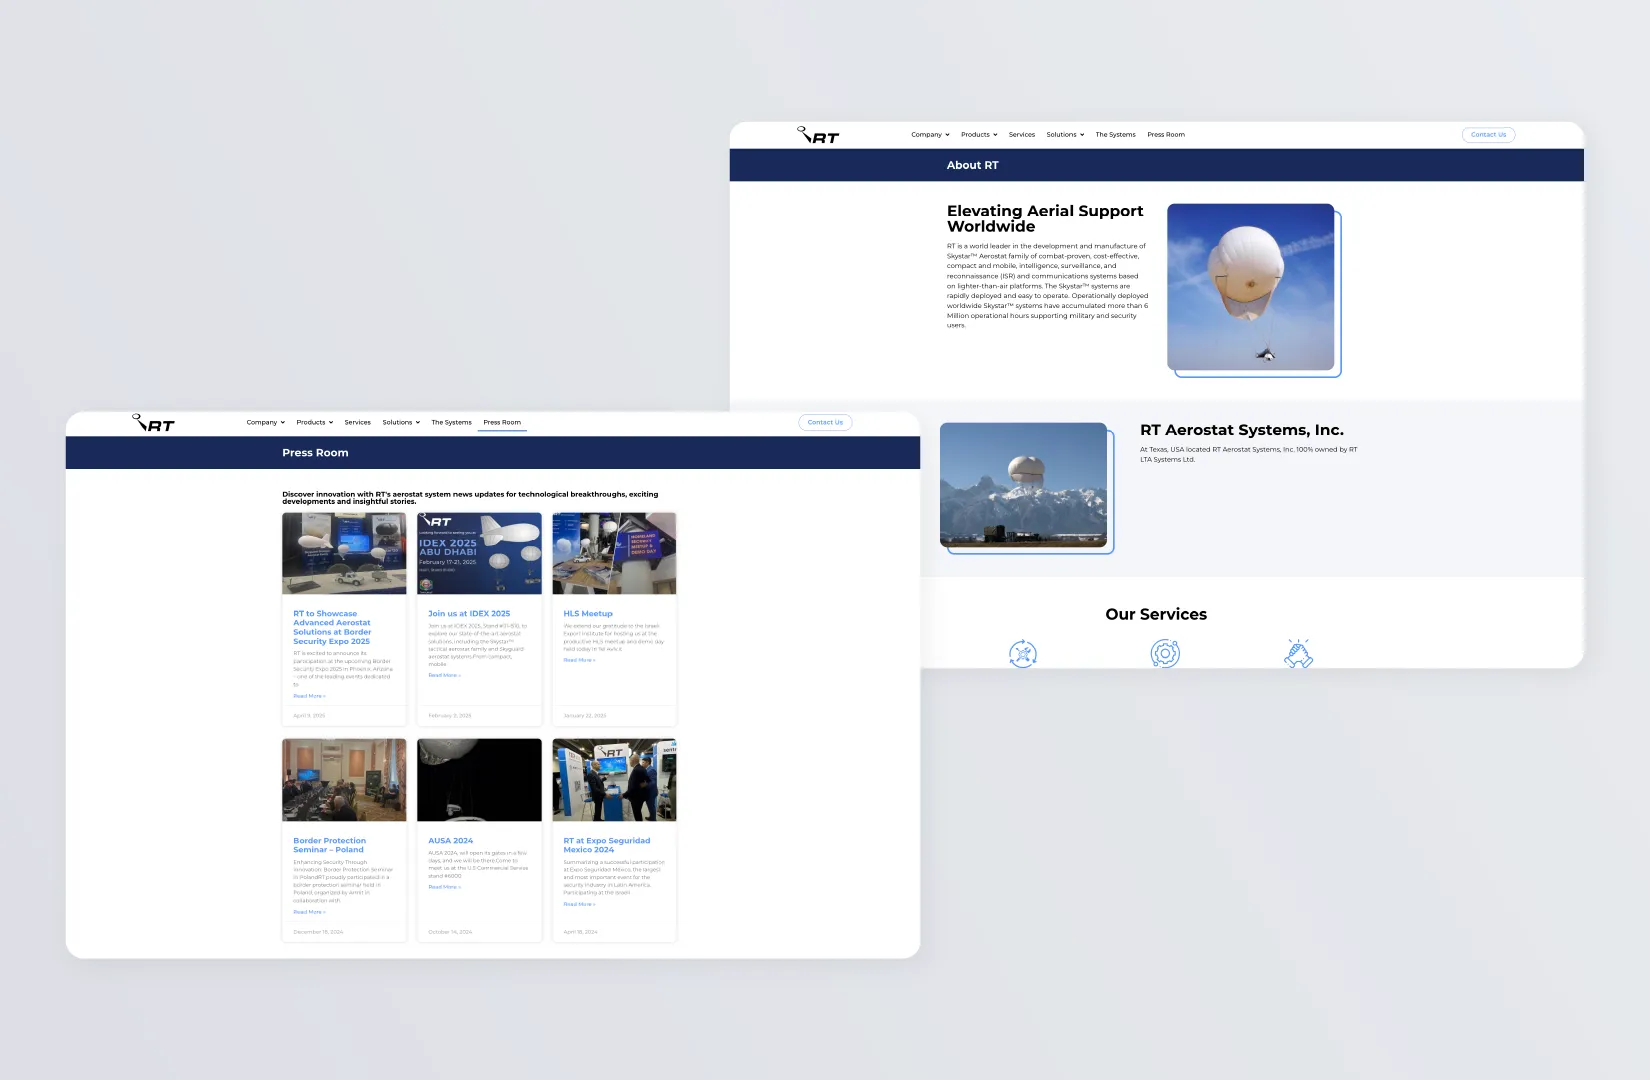
Task: Open the Poland seminar room thumbnail
Action: [344, 780]
